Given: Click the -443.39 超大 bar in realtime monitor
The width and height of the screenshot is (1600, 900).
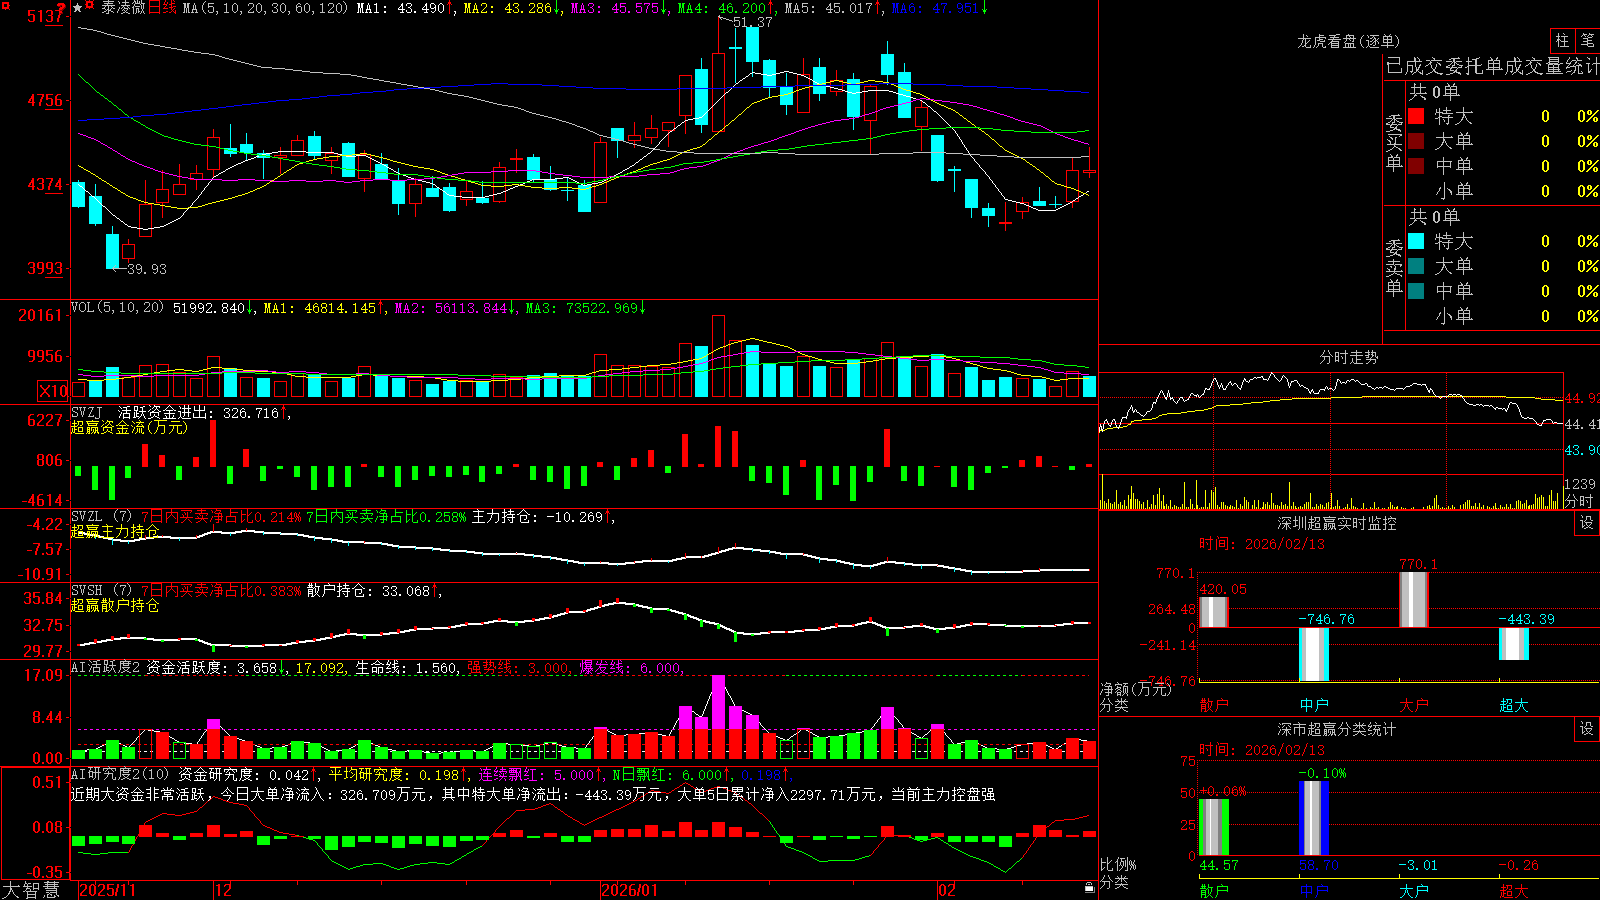Looking at the screenshot, I should [1514, 644].
